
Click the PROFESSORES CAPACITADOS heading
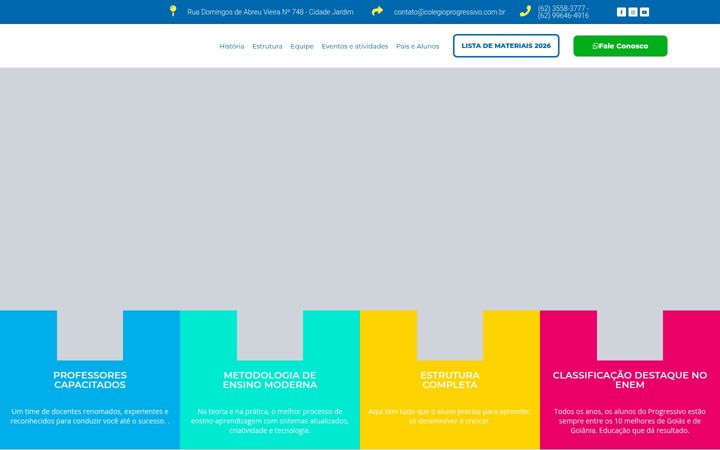[90, 380]
